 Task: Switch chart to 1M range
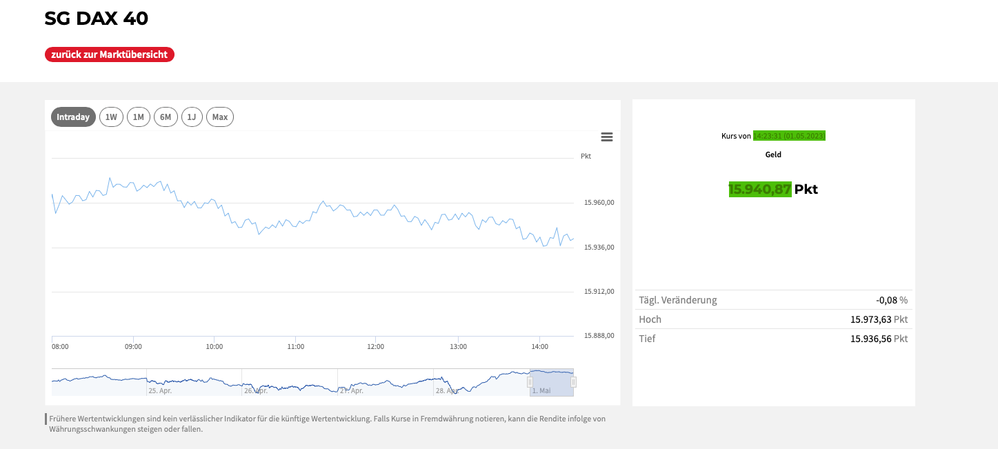[138, 117]
